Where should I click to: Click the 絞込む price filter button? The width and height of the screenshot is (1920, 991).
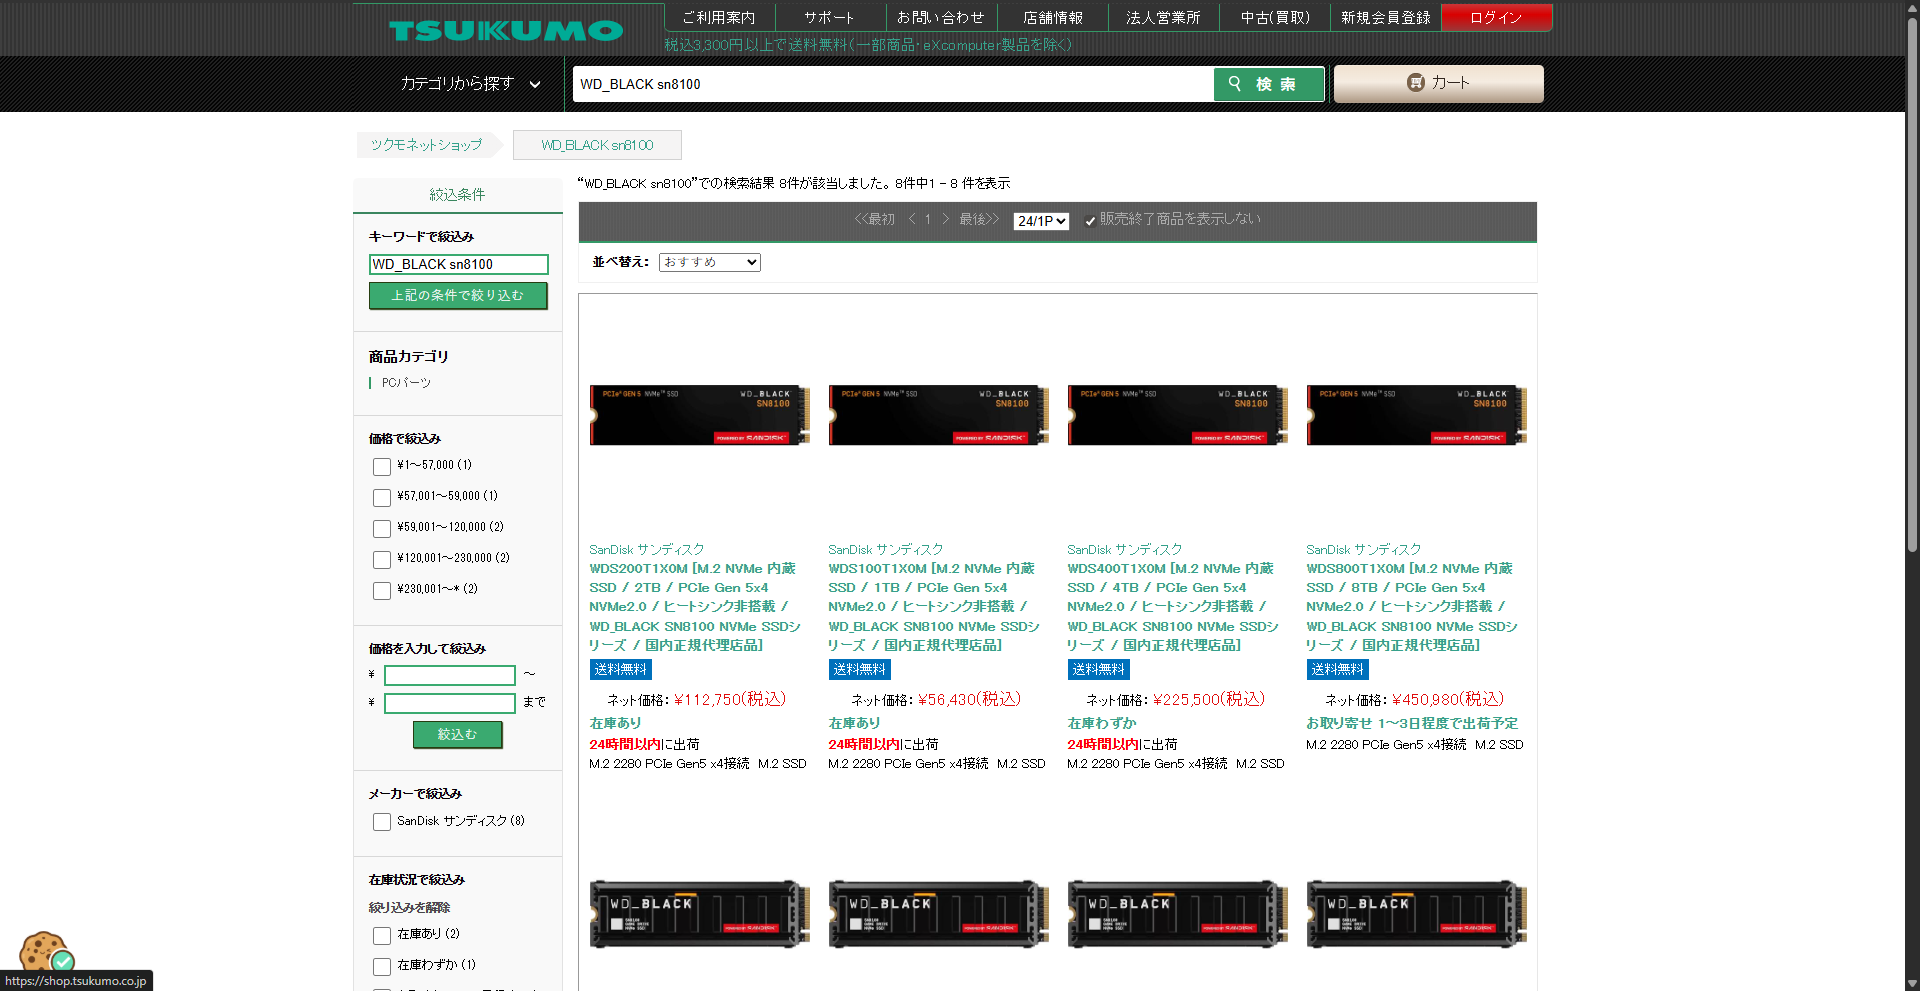pos(458,735)
